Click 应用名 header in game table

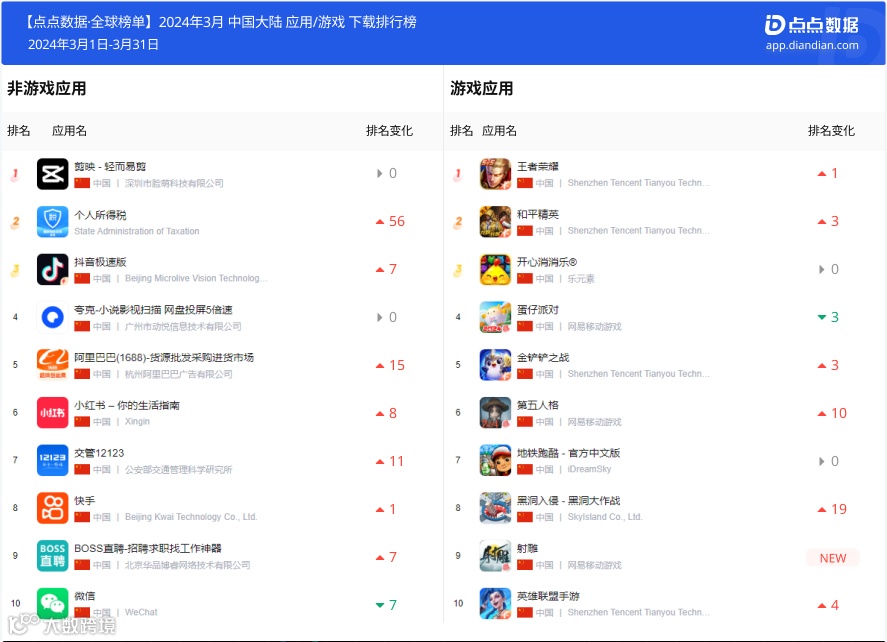(x=499, y=131)
